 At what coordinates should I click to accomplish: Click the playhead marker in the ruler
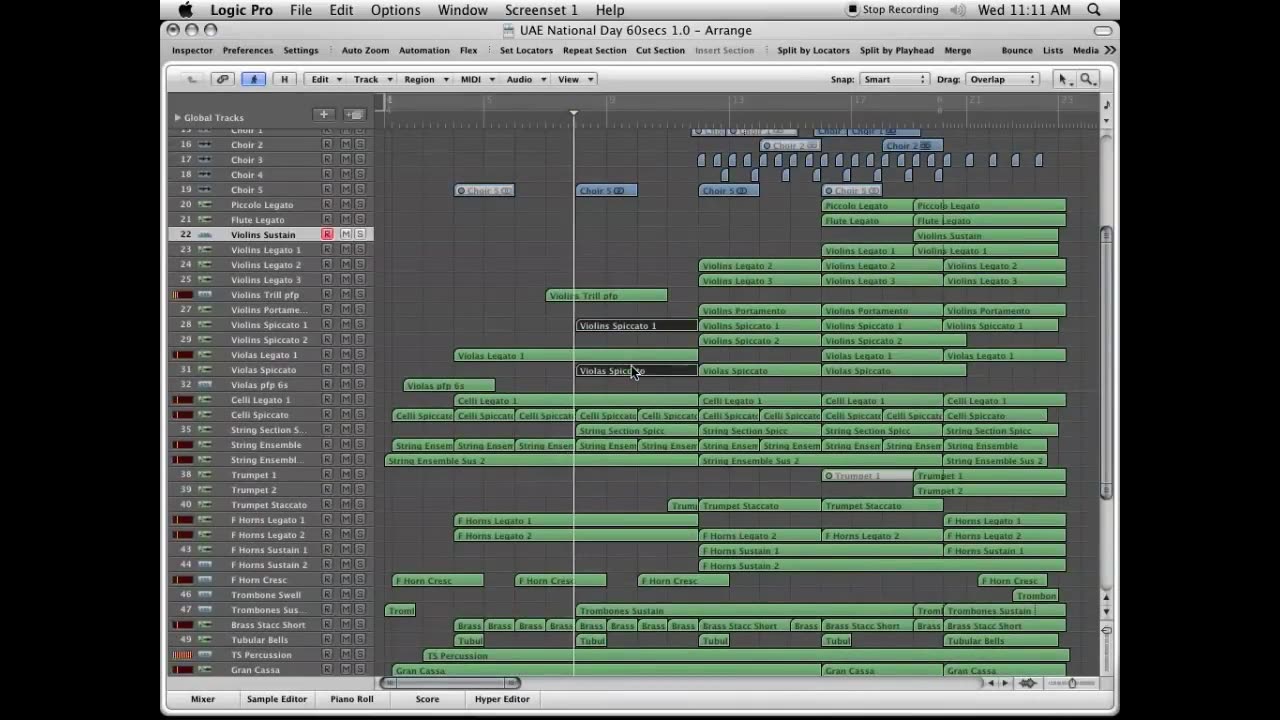[573, 113]
